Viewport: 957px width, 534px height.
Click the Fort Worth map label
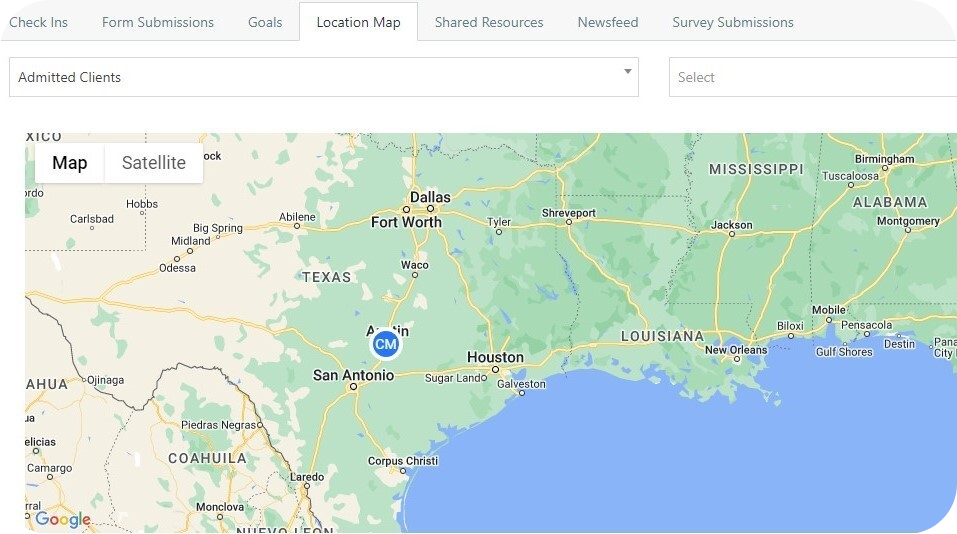coord(406,222)
